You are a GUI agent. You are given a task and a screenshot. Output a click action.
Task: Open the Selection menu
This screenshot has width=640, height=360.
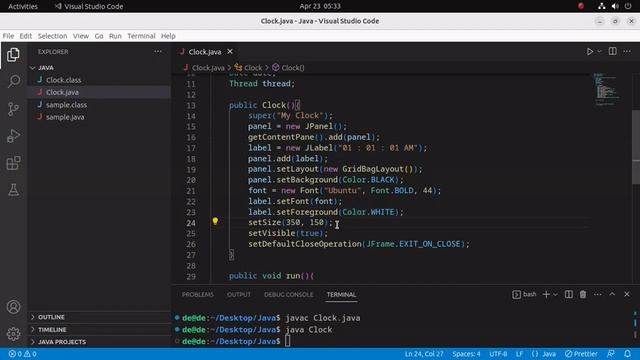point(52,36)
